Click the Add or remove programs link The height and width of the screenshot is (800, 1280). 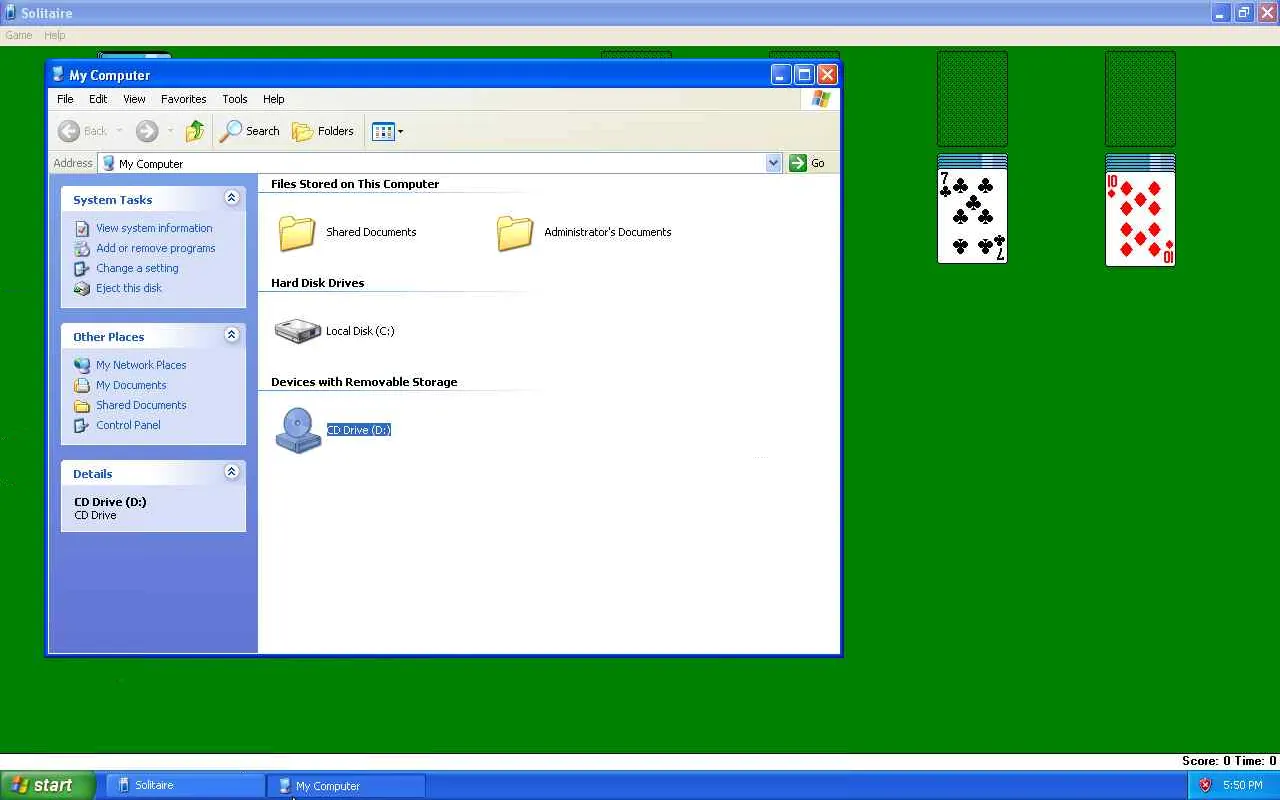coord(156,248)
